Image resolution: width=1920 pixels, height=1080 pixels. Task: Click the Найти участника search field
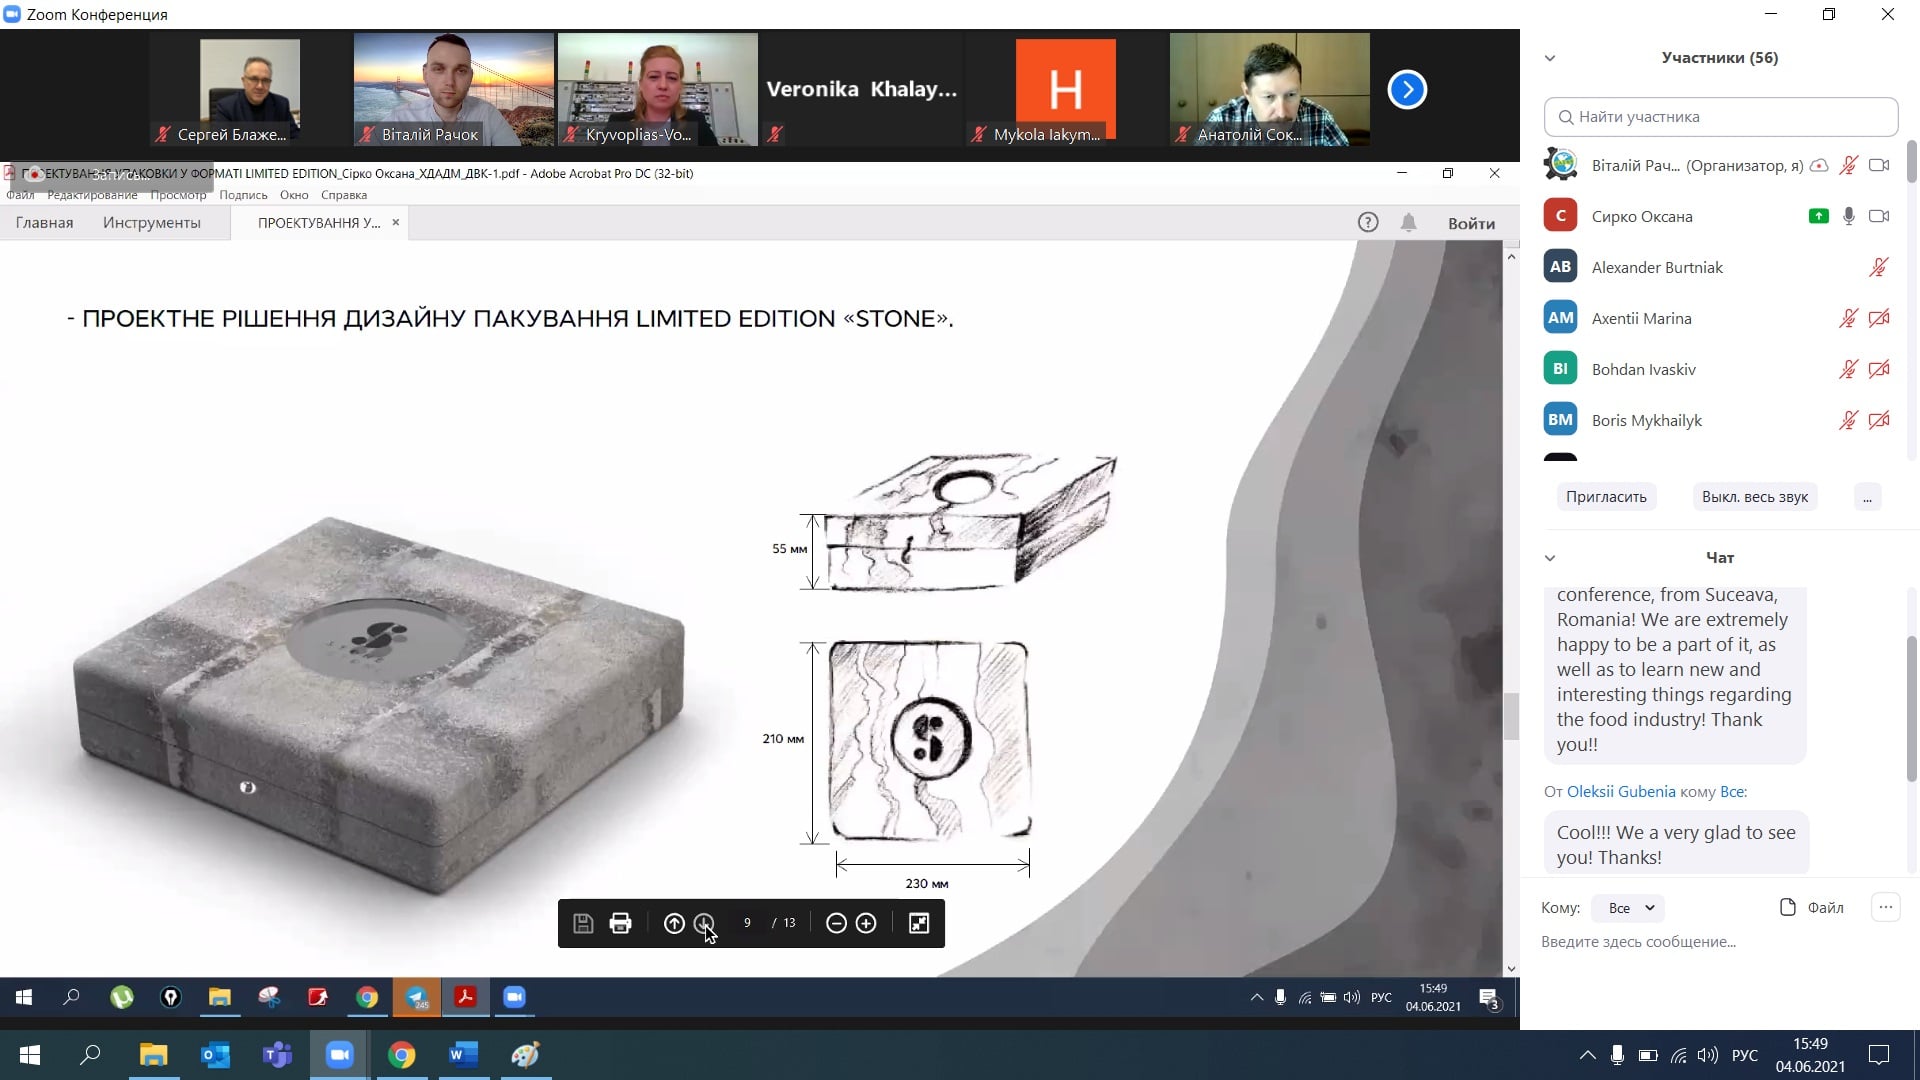coord(1720,117)
